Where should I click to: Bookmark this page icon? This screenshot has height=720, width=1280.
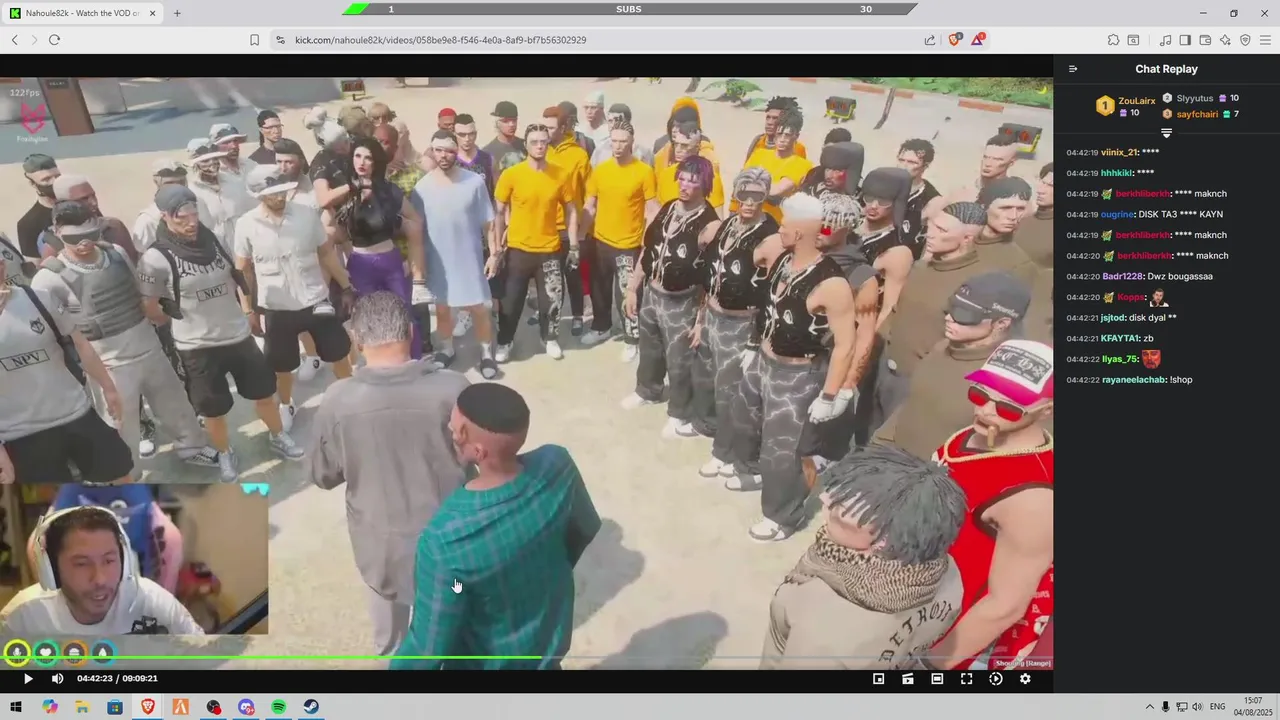(254, 40)
